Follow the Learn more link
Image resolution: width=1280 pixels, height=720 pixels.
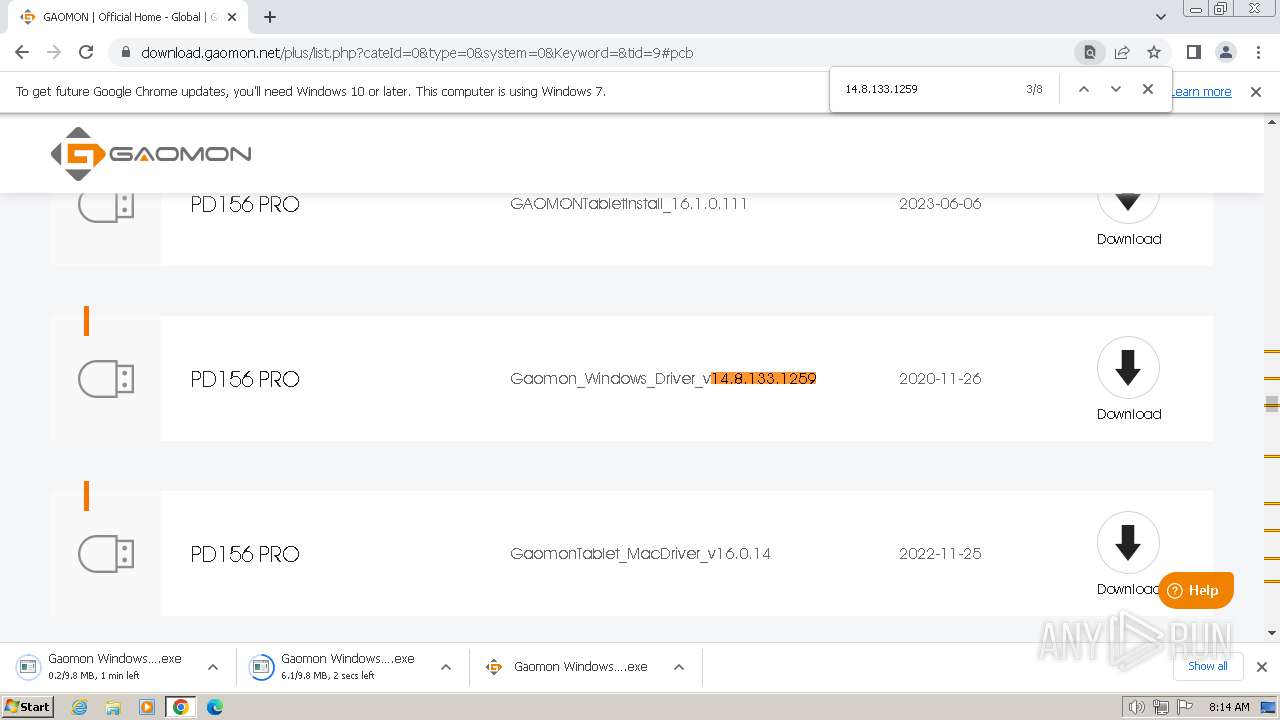pos(1201,92)
